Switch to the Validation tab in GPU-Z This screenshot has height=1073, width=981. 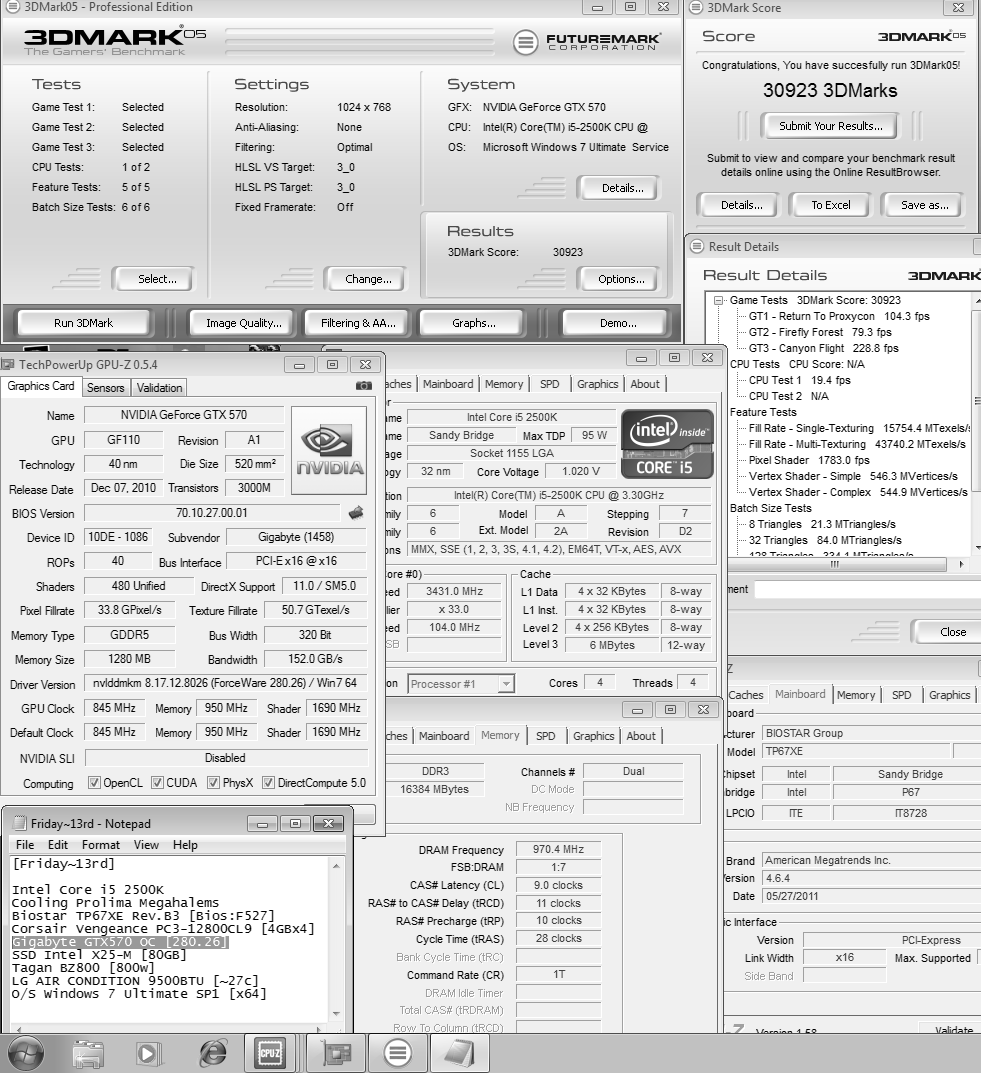[x=159, y=388]
